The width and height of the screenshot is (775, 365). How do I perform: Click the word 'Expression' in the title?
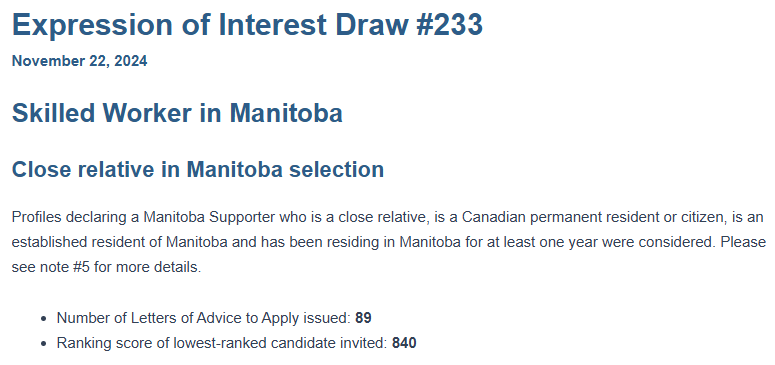click(x=92, y=24)
